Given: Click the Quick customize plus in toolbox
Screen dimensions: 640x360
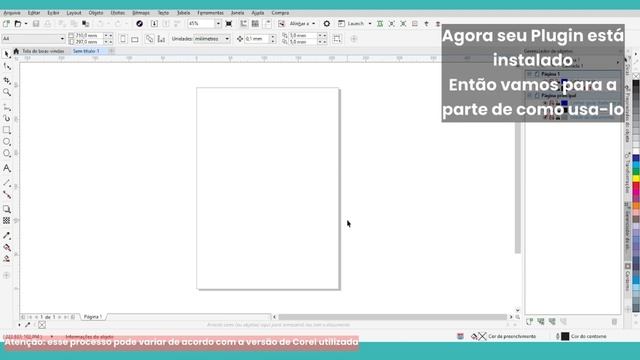Looking at the screenshot, I should pos(7,276).
